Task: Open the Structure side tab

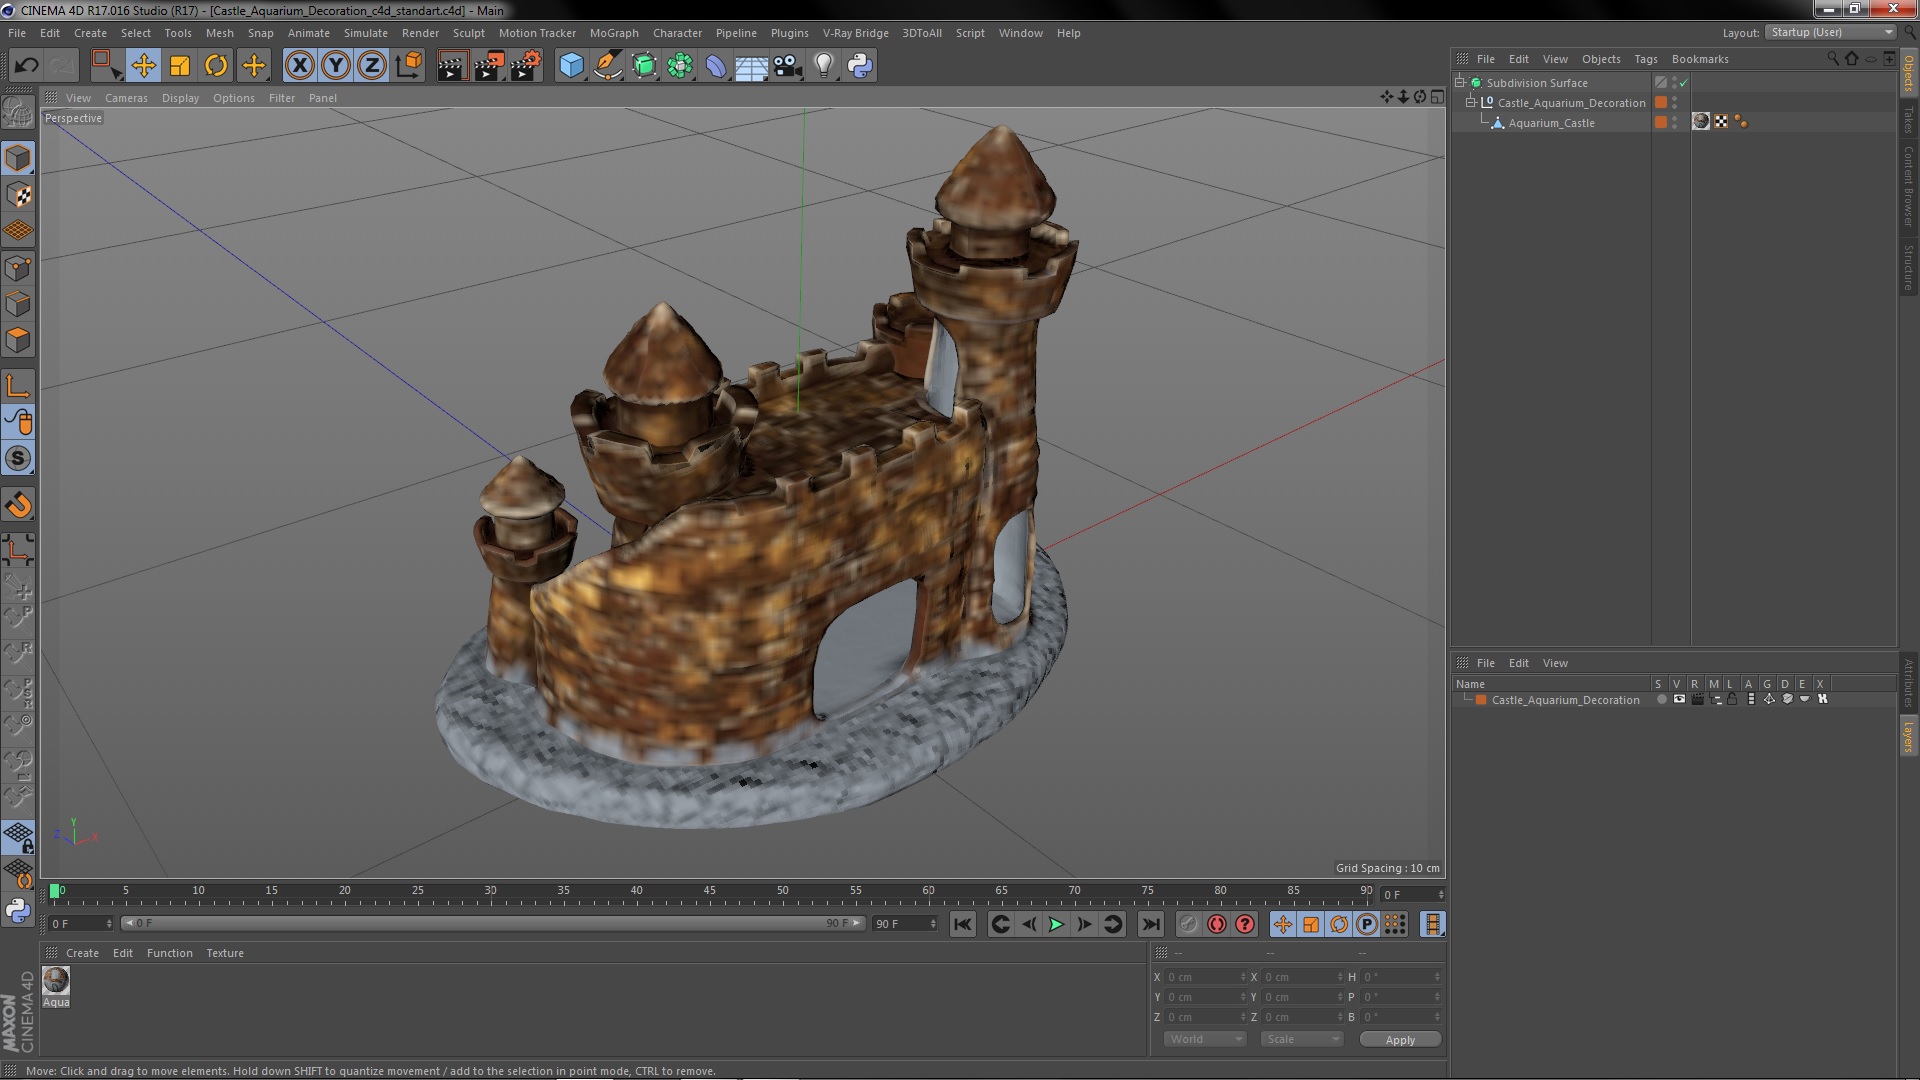Action: pos(1908,266)
